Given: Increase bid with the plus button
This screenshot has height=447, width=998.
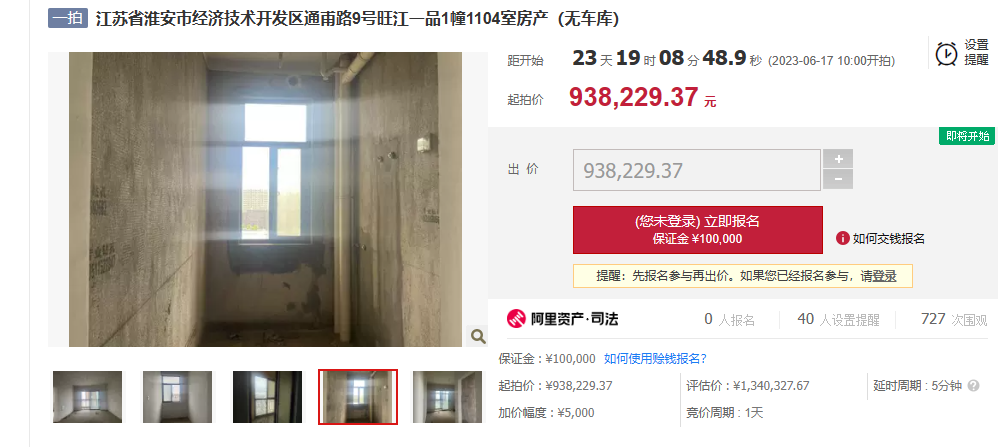Looking at the screenshot, I should click(x=838, y=159).
